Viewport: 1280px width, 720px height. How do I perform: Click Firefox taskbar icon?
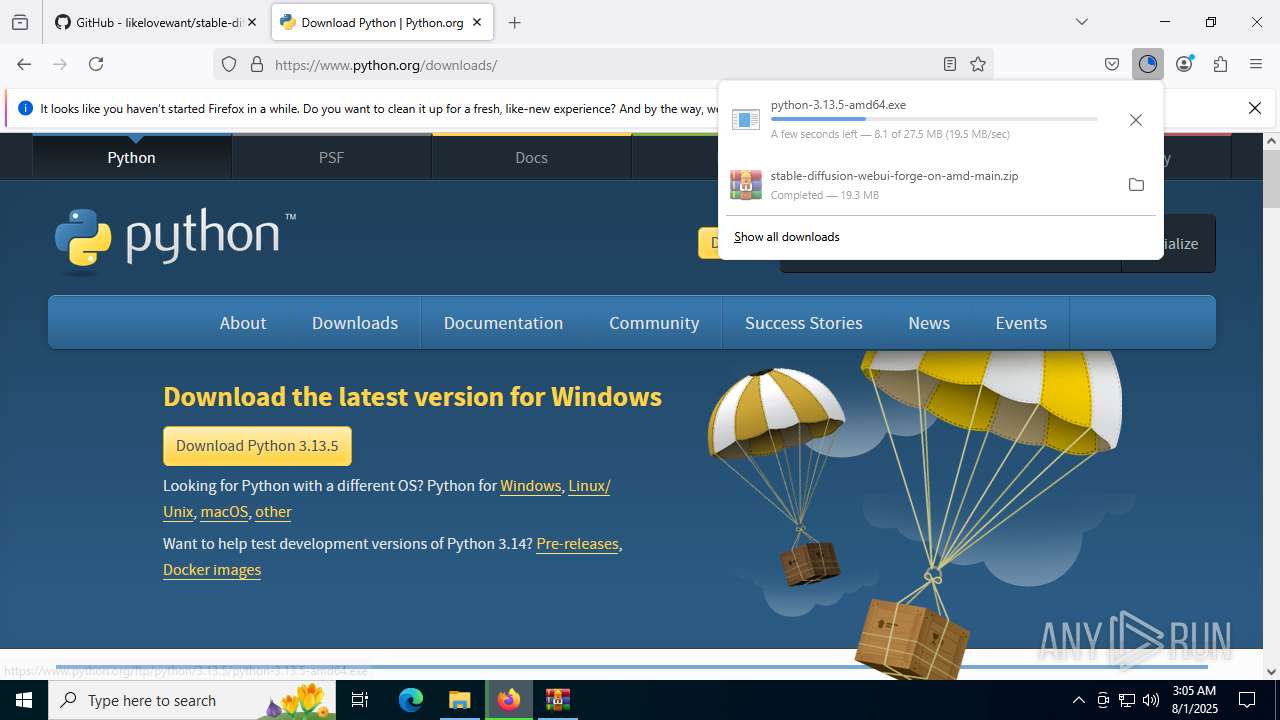pos(509,700)
